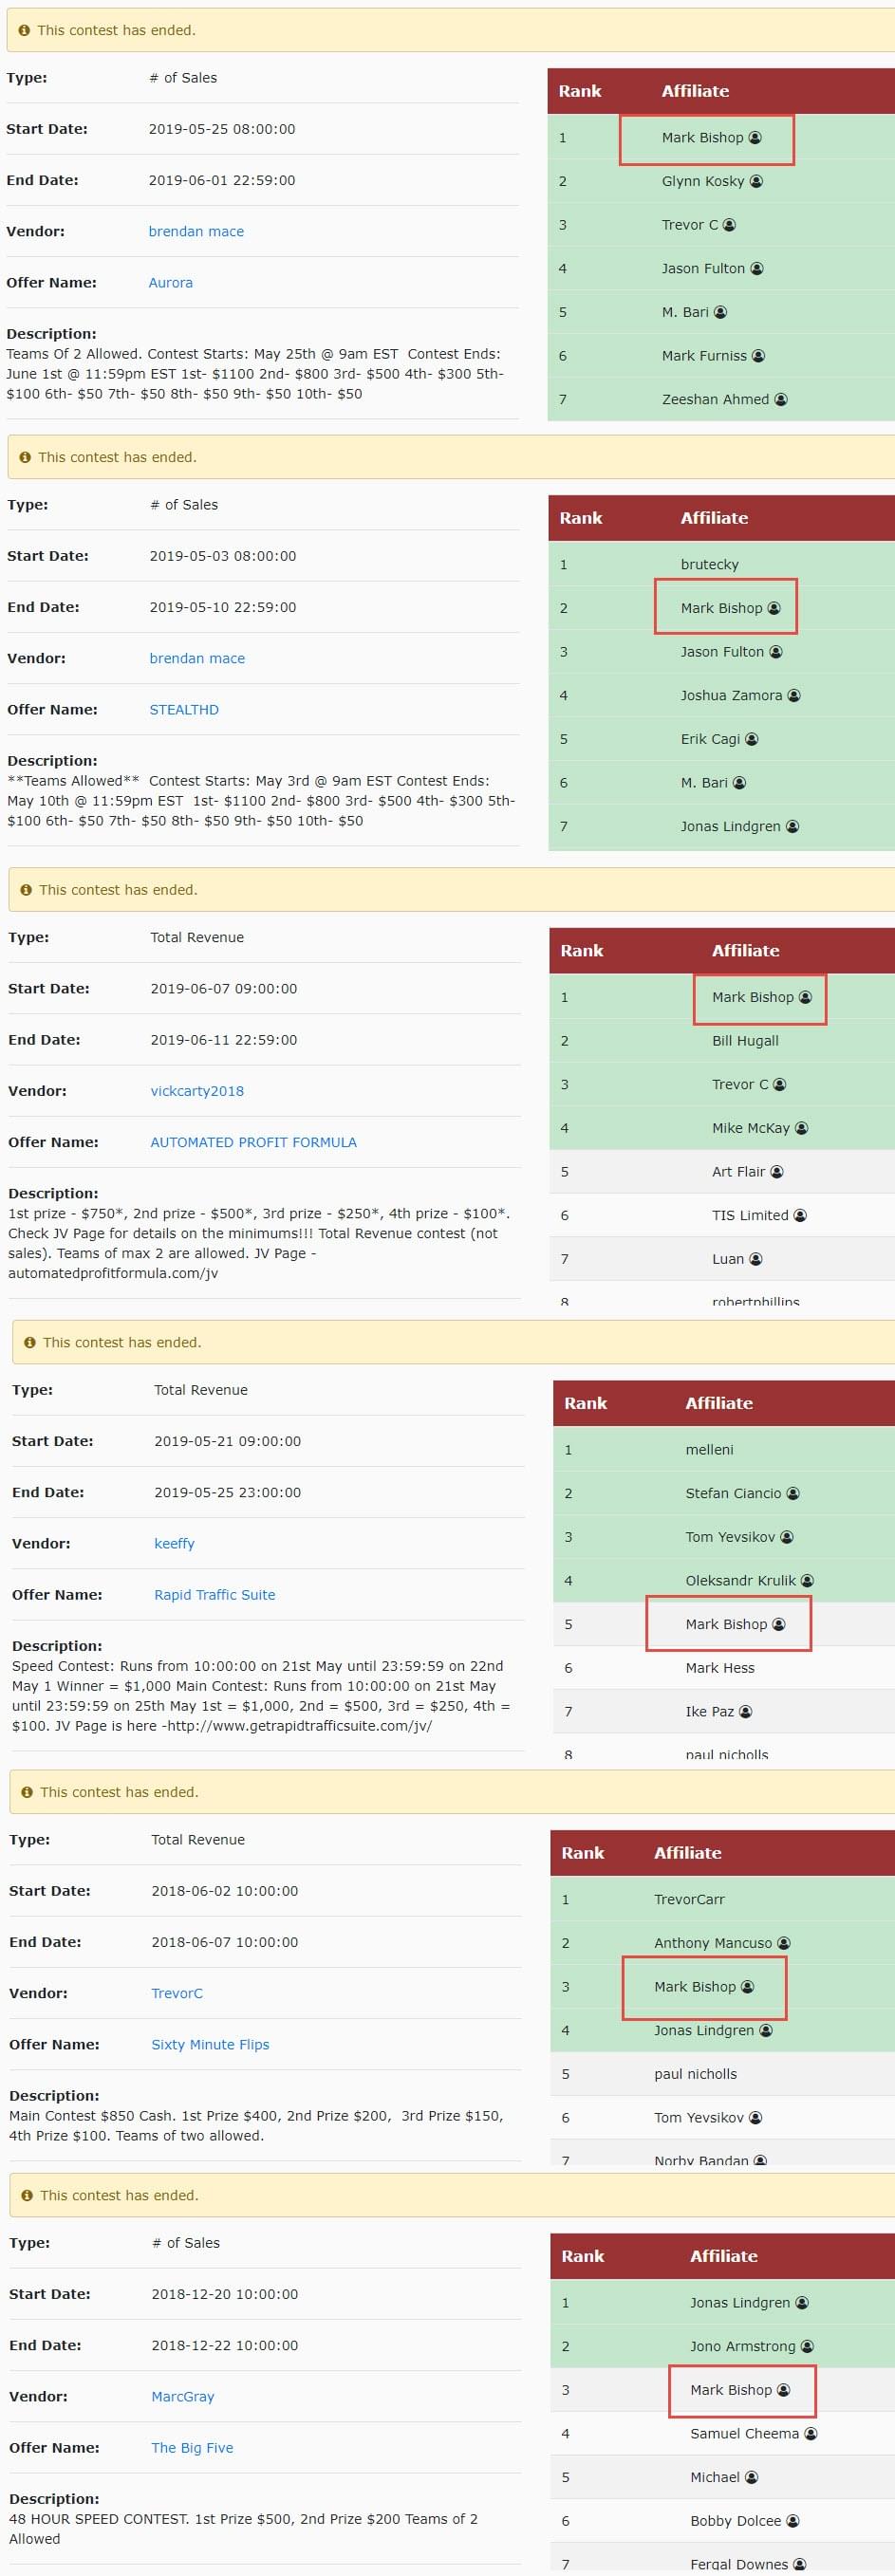Click Jonas Lindgren's icon in Sixty Minute Flips leaderboard
The height and width of the screenshot is (2576, 895).
(766, 2030)
